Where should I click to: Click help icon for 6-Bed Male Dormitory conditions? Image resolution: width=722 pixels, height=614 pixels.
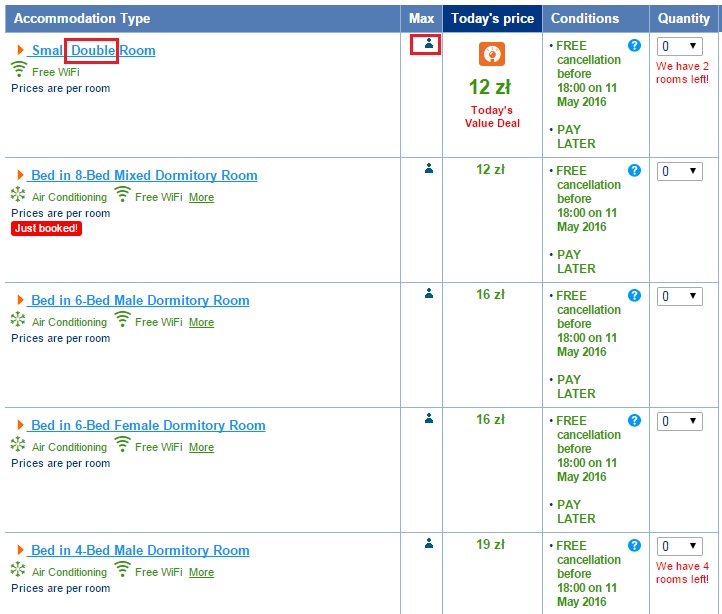[x=634, y=295]
